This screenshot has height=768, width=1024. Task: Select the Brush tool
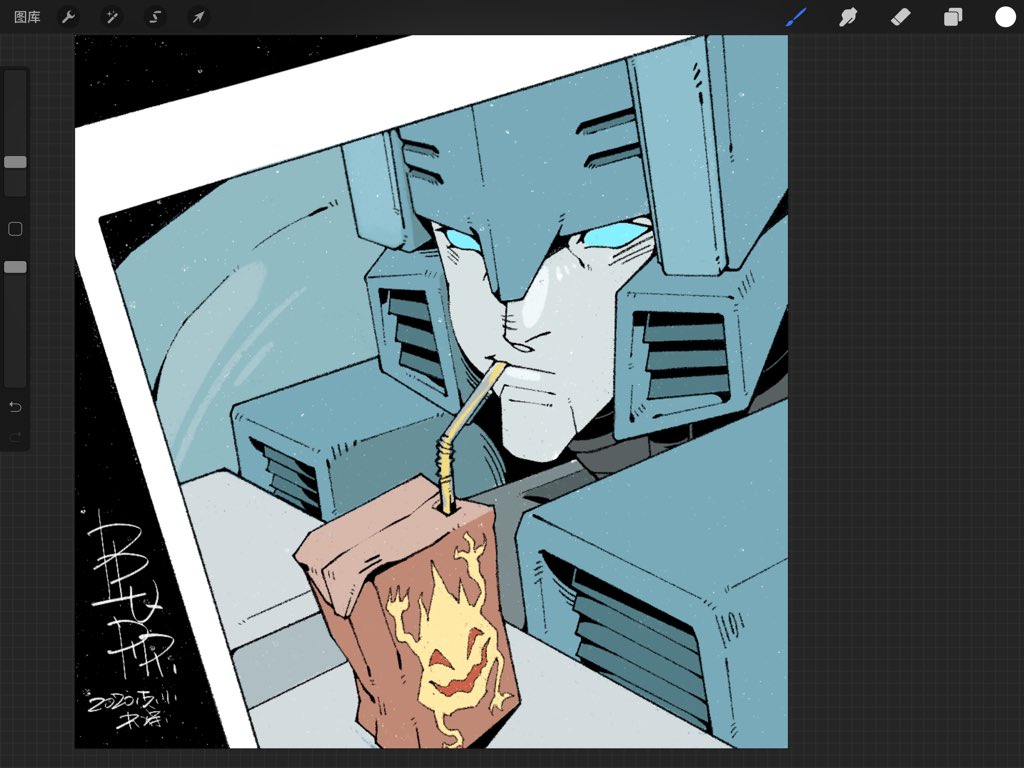796,17
